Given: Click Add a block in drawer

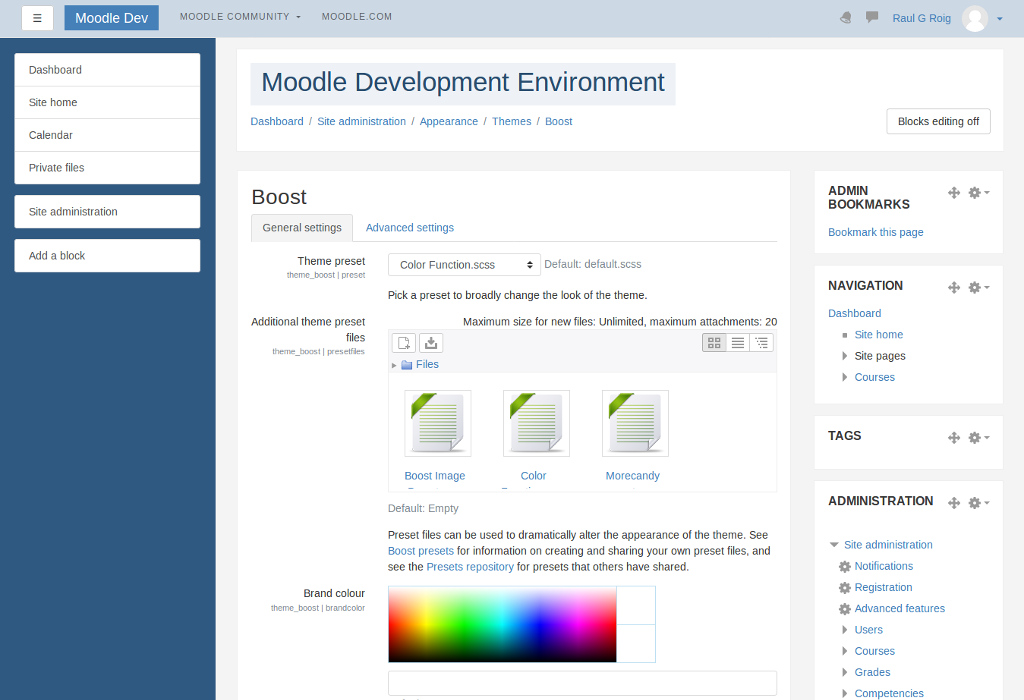Looking at the screenshot, I should tap(107, 255).
